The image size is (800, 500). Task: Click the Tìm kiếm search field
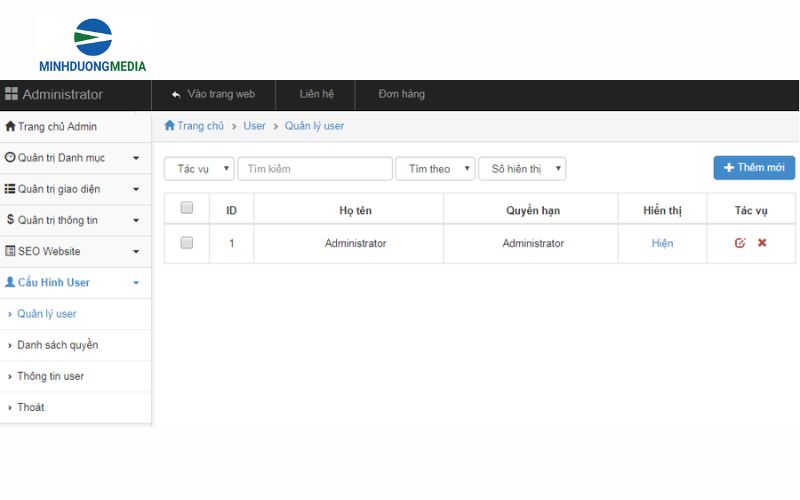[x=315, y=169]
